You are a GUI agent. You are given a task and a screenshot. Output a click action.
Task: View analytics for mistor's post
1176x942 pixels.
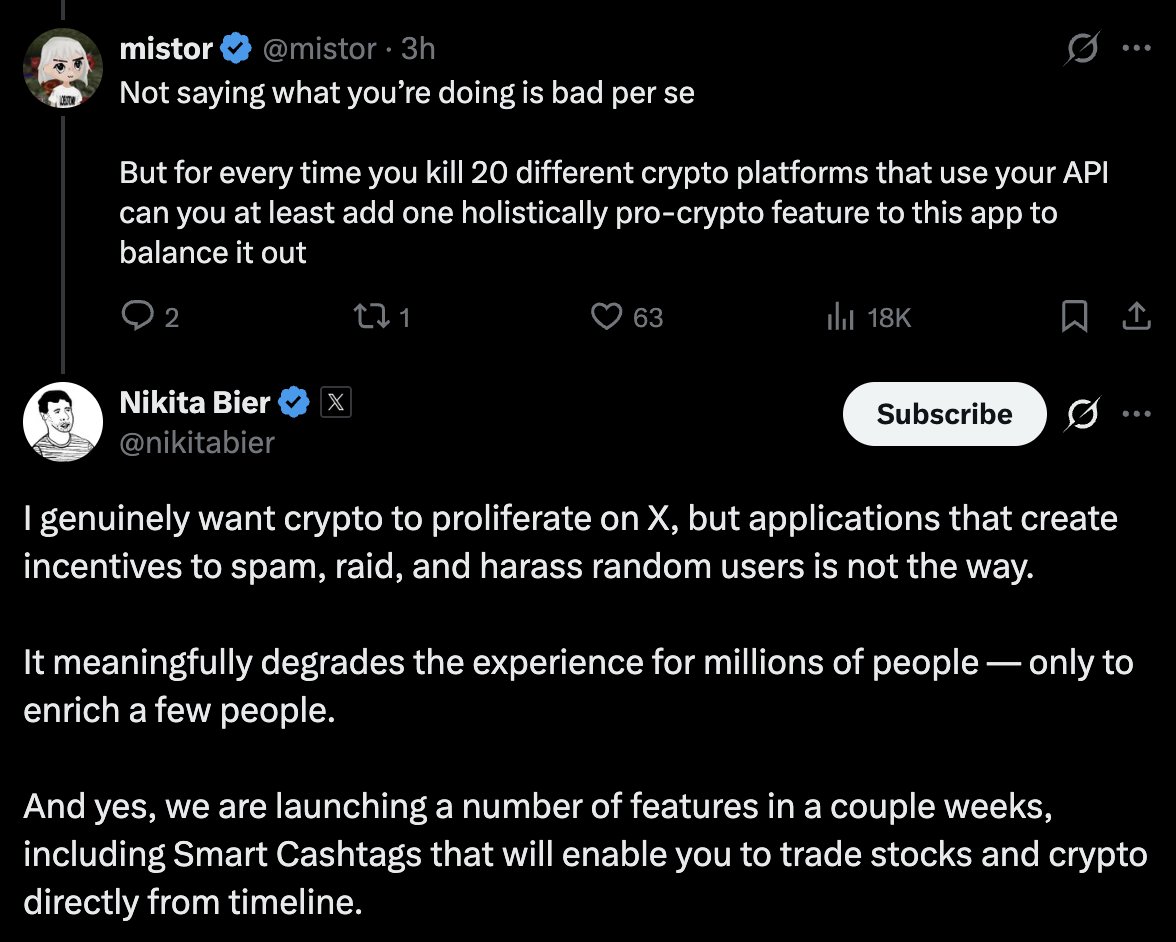point(839,317)
